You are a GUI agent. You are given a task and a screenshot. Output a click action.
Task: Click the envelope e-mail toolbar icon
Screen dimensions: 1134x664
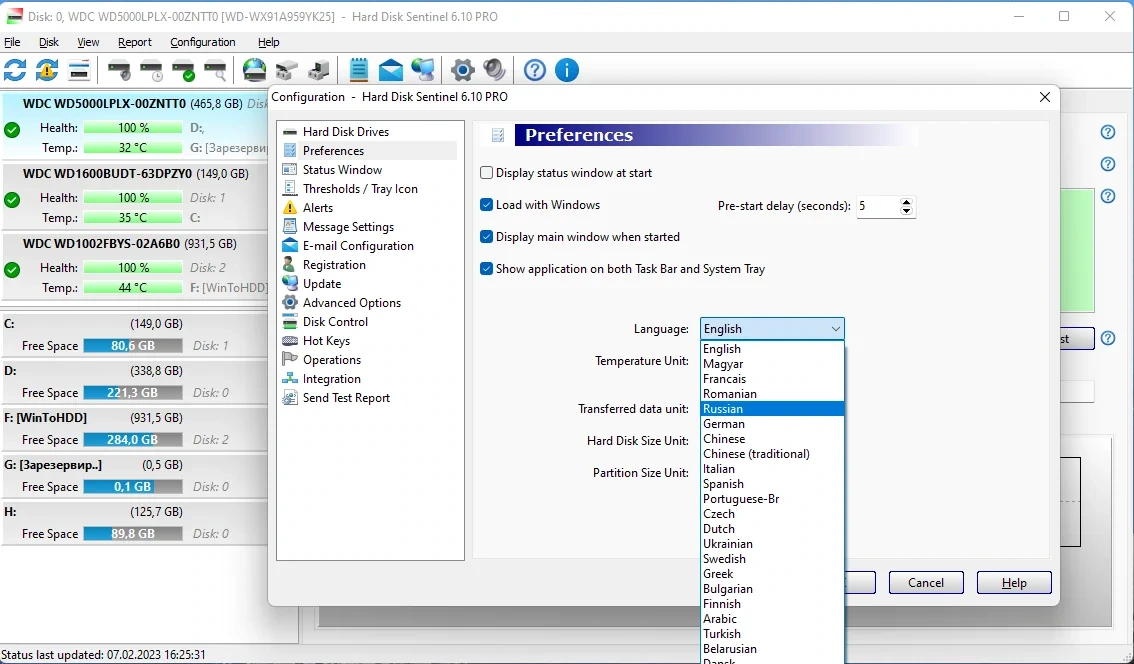pyautogui.click(x=391, y=70)
